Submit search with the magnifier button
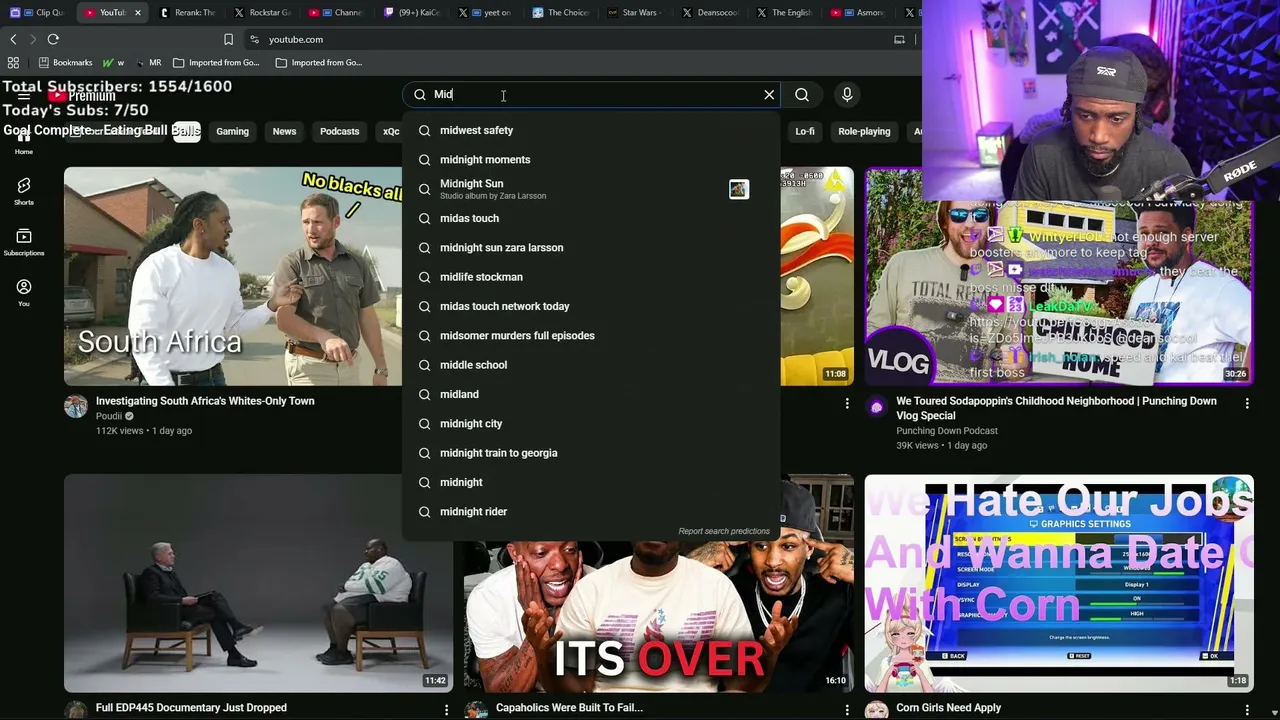 [x=802, y=95]
